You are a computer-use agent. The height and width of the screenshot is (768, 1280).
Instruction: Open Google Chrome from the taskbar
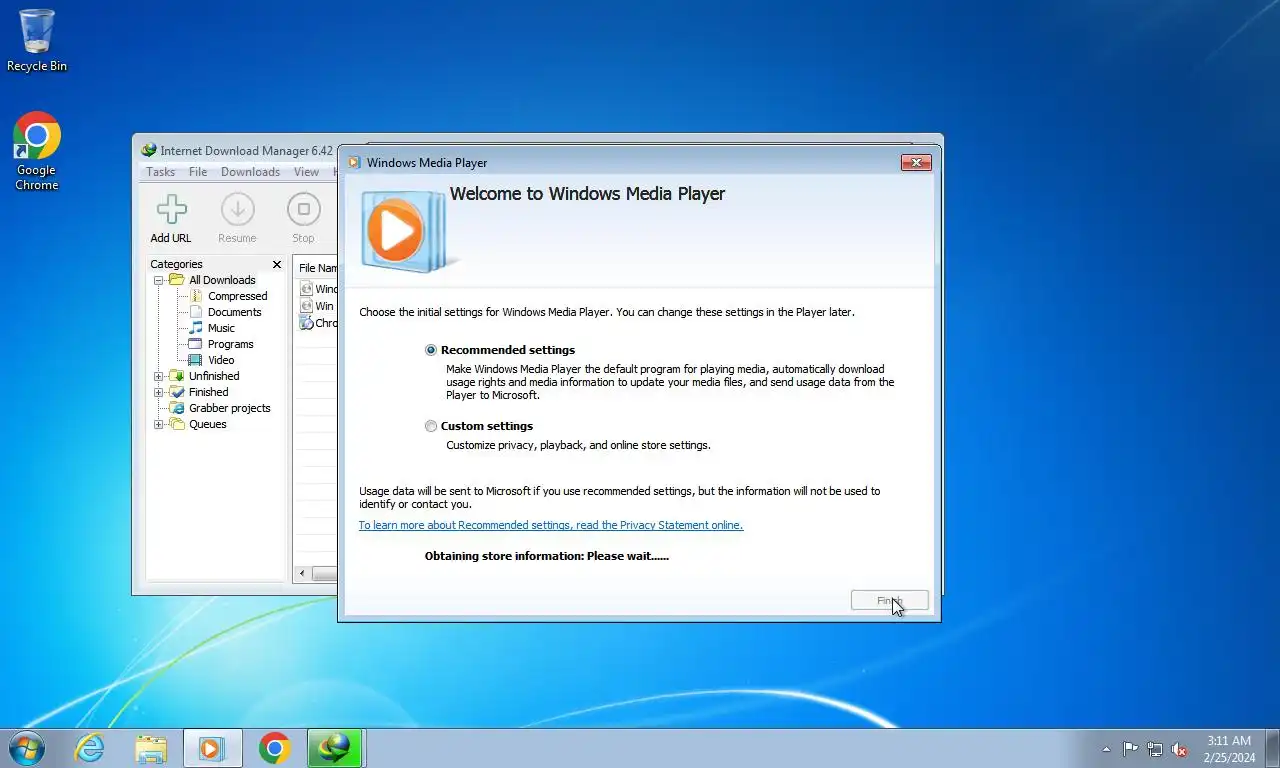click(274, 748)
